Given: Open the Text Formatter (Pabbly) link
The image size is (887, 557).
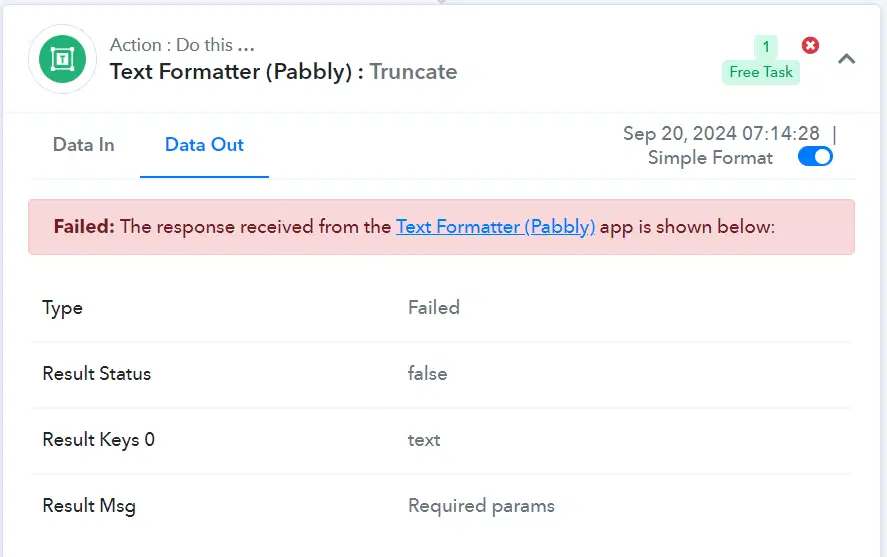Looking at the screenshot, I should tap(495, 227).
